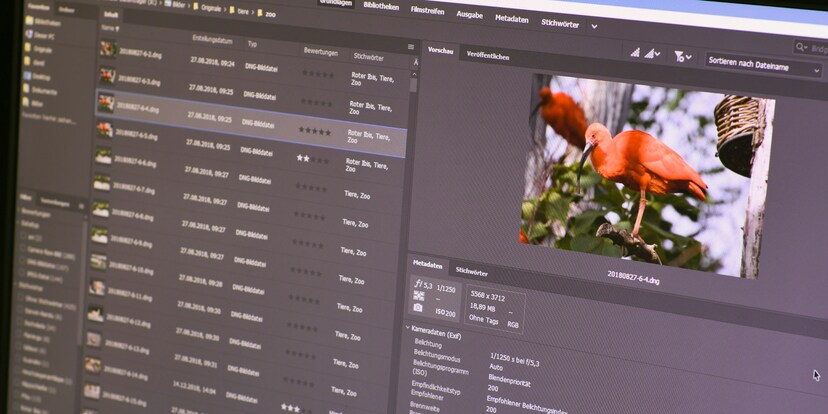Click the filter funnel icon
The image size is (828, 414).
tap(680, 57)
